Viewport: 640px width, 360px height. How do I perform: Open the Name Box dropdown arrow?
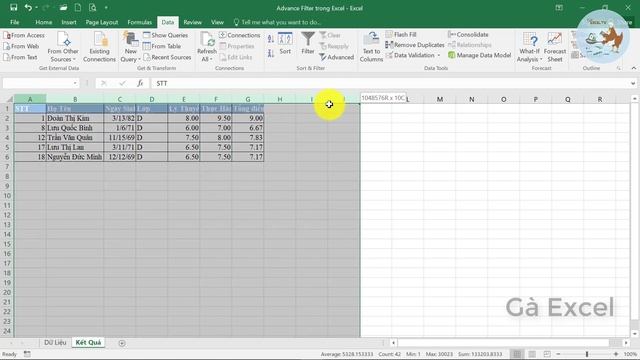coord(75,83)
